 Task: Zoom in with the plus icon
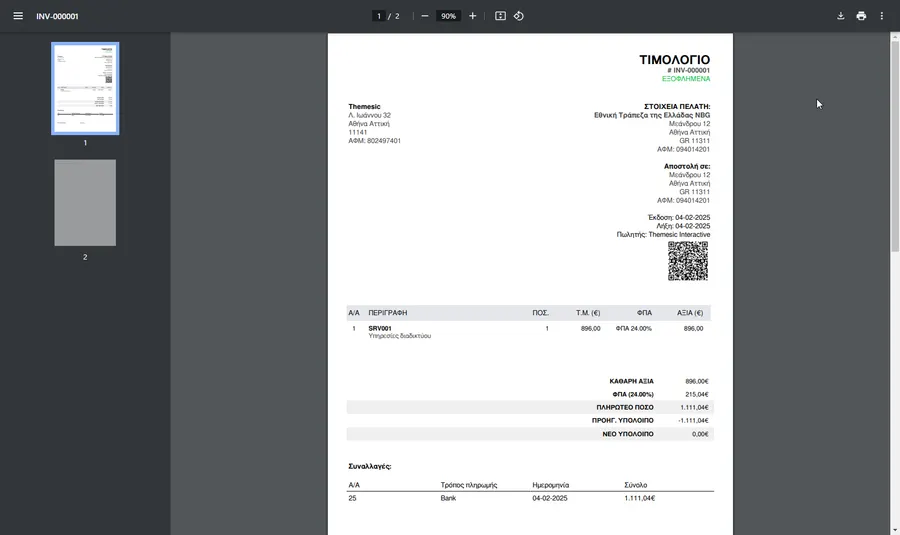click(x=472, y=16)
